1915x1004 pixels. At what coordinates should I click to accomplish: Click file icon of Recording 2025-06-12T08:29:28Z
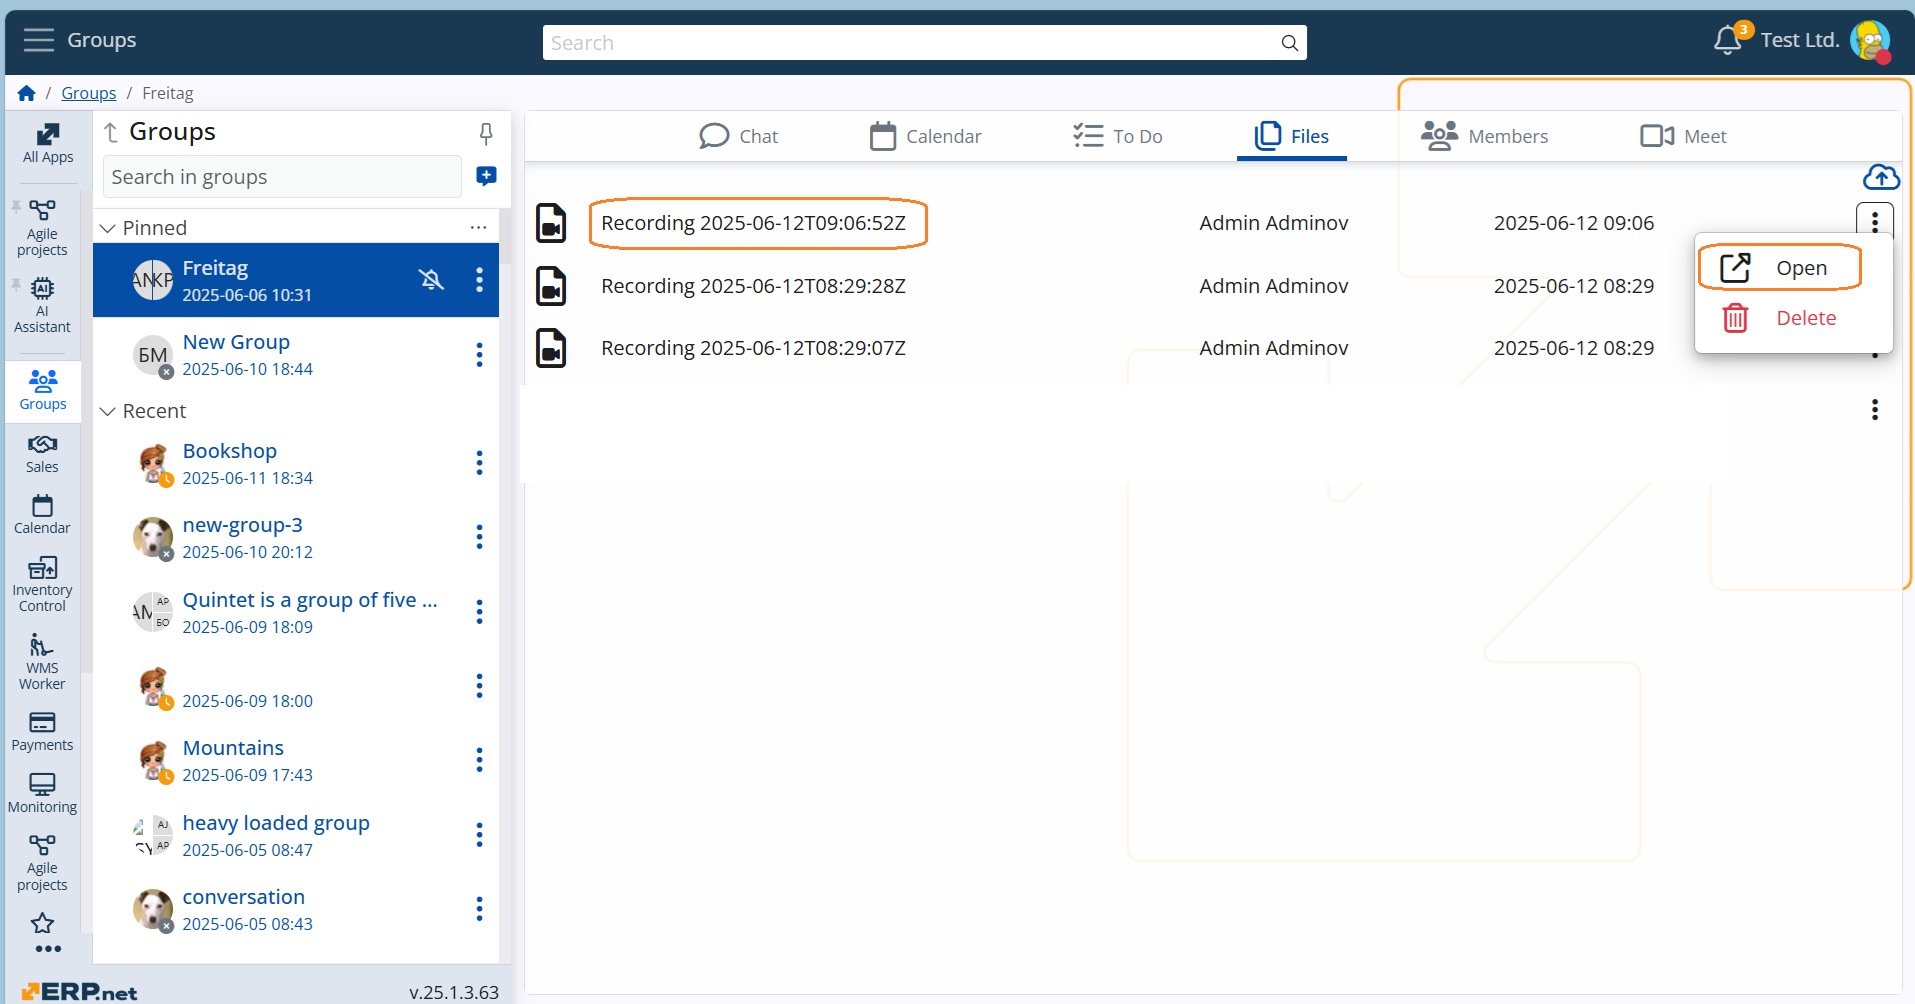tap(551, 286)
